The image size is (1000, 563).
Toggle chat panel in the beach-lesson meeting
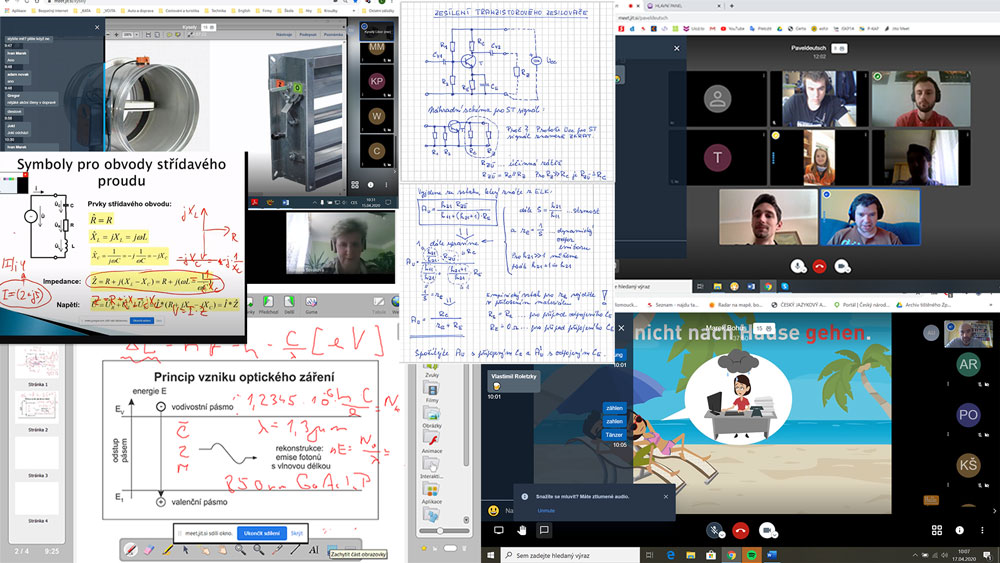(544, 530)
